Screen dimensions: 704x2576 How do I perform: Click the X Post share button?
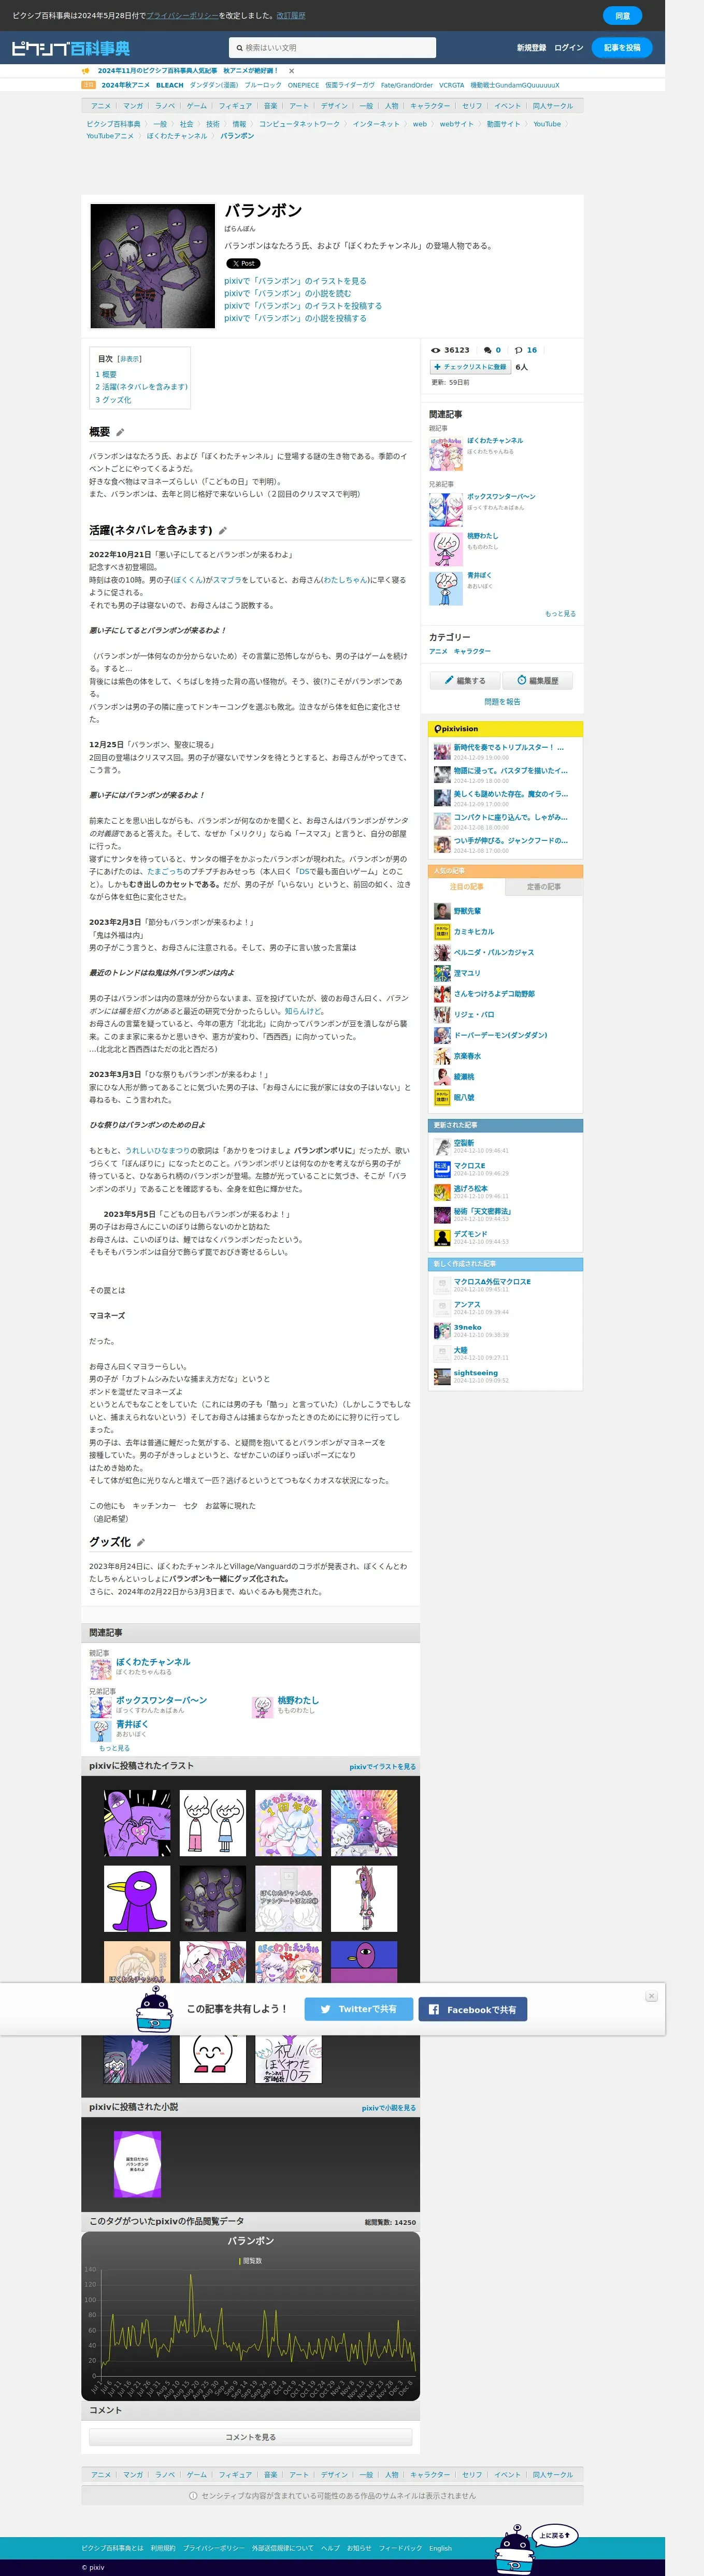click(242, 263)
